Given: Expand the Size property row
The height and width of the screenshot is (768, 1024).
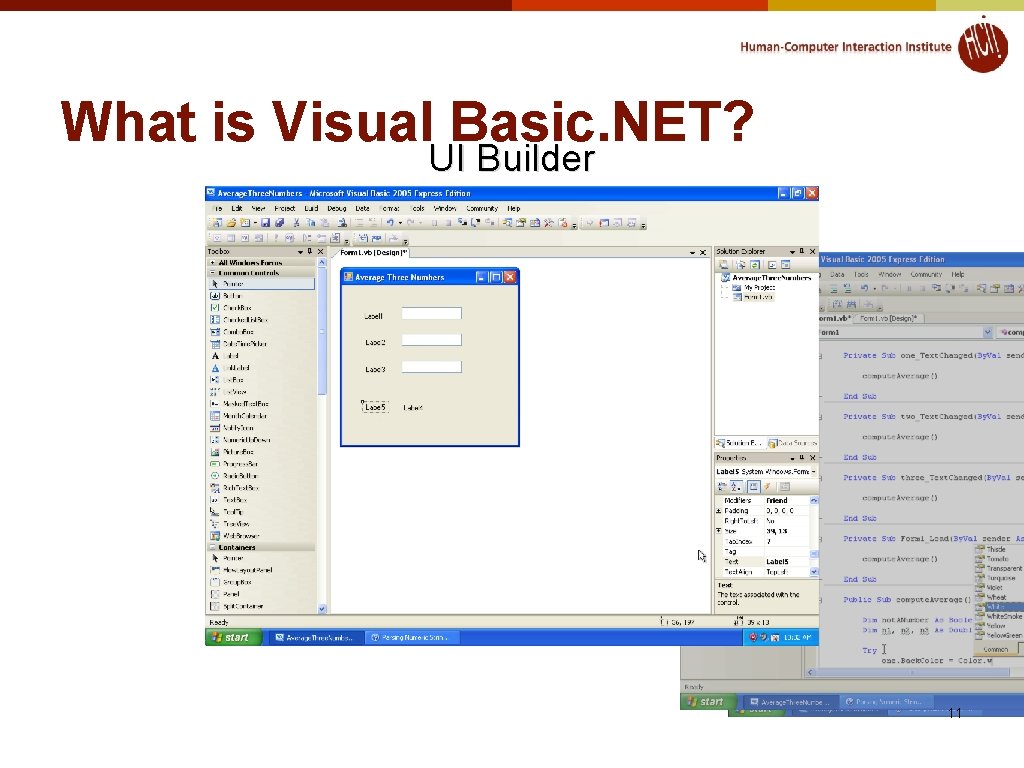Looking at the screenshot, I should [x=719, y=531].
